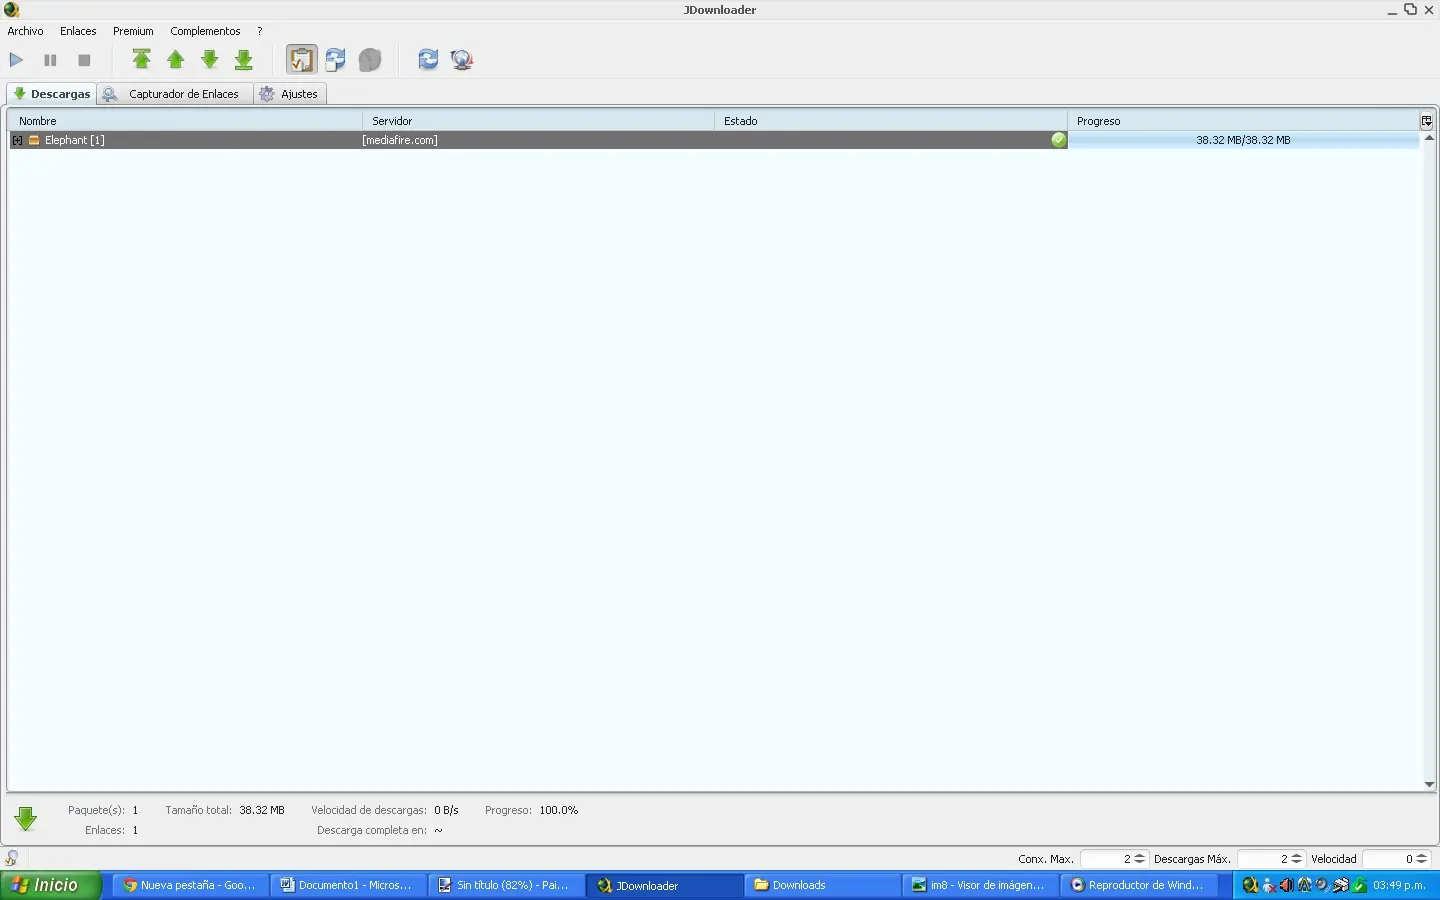The image size is (1440, 900).
Task: Sort by the Nombre column header
Action: [186, 121]
